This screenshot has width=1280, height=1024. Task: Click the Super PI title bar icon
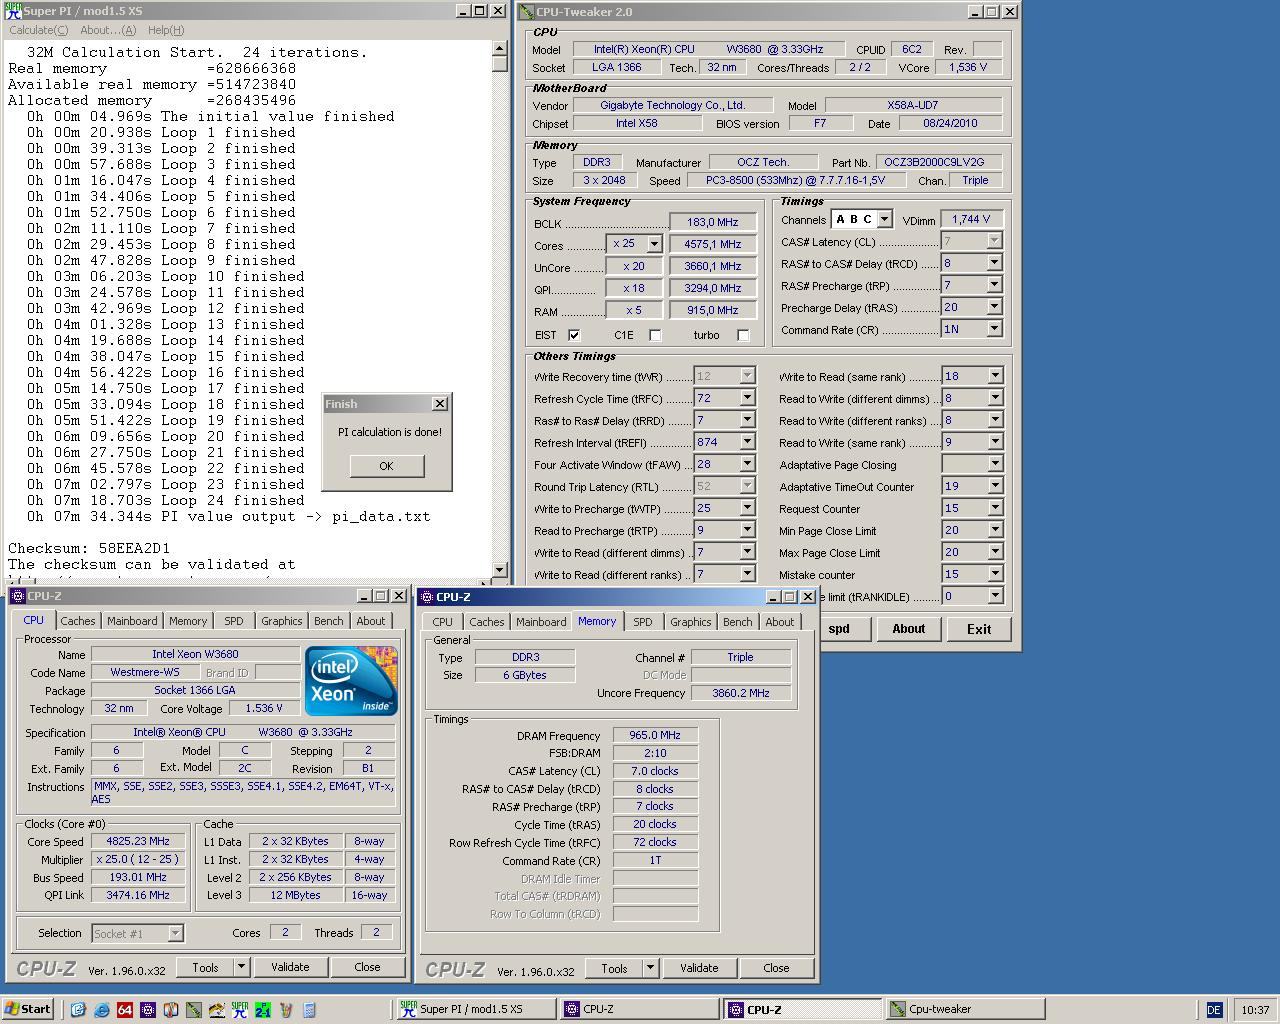[13, 11]
